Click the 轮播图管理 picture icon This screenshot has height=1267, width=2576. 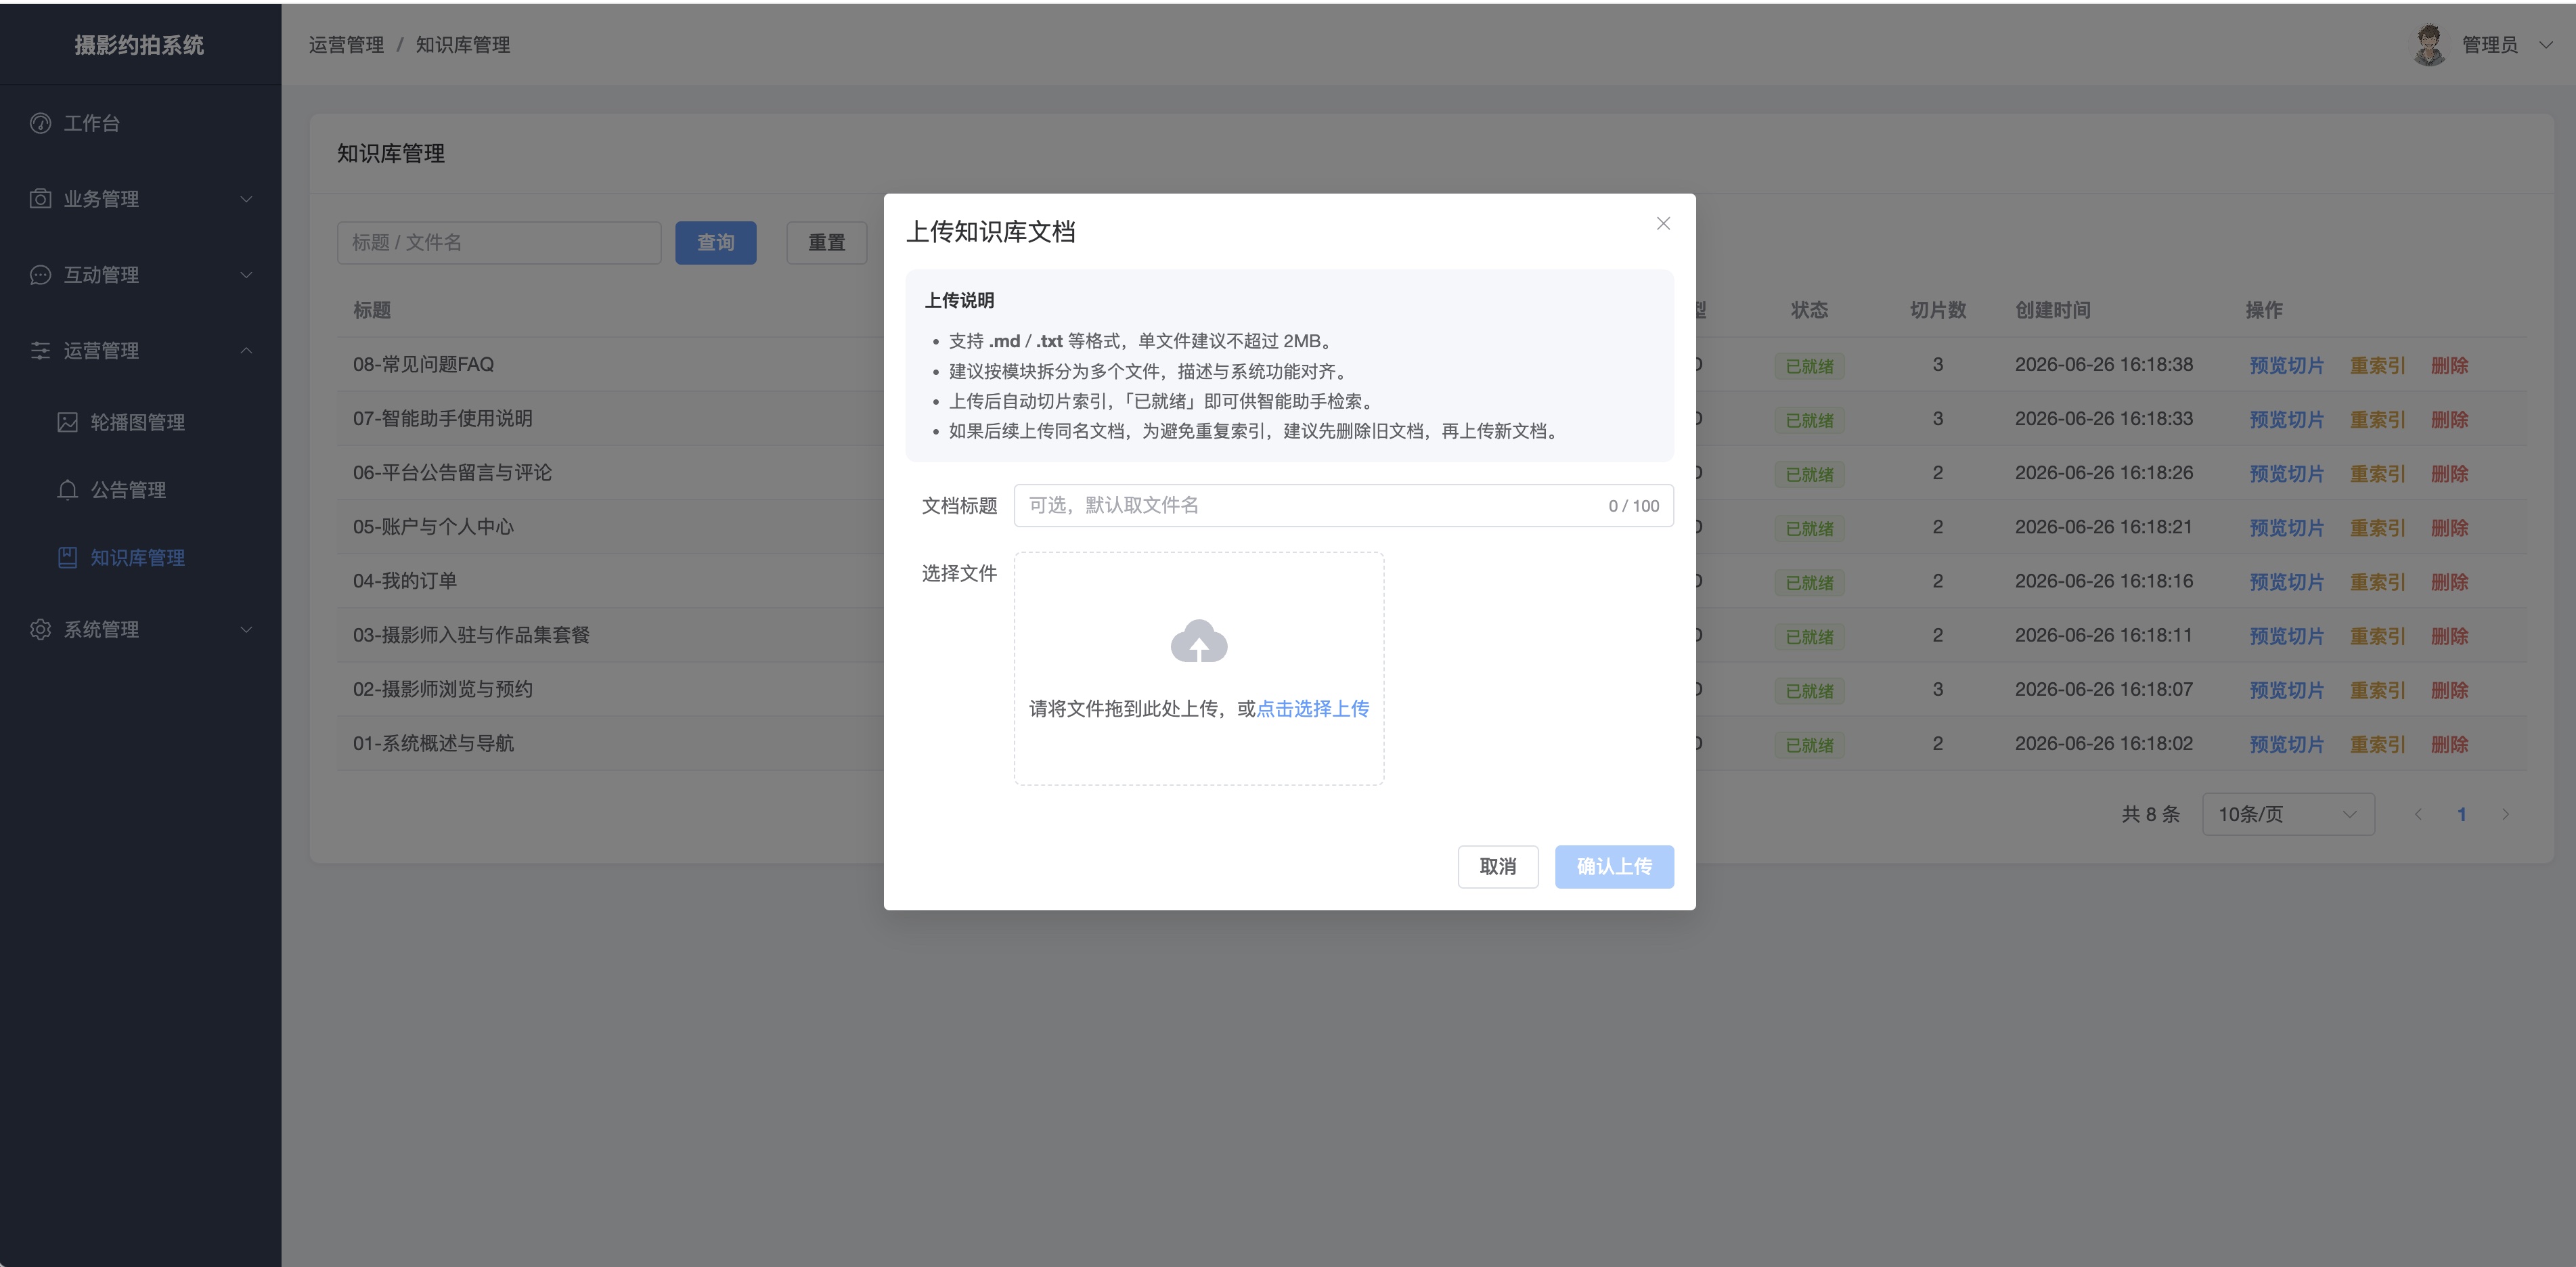click(x=67, y=423)
